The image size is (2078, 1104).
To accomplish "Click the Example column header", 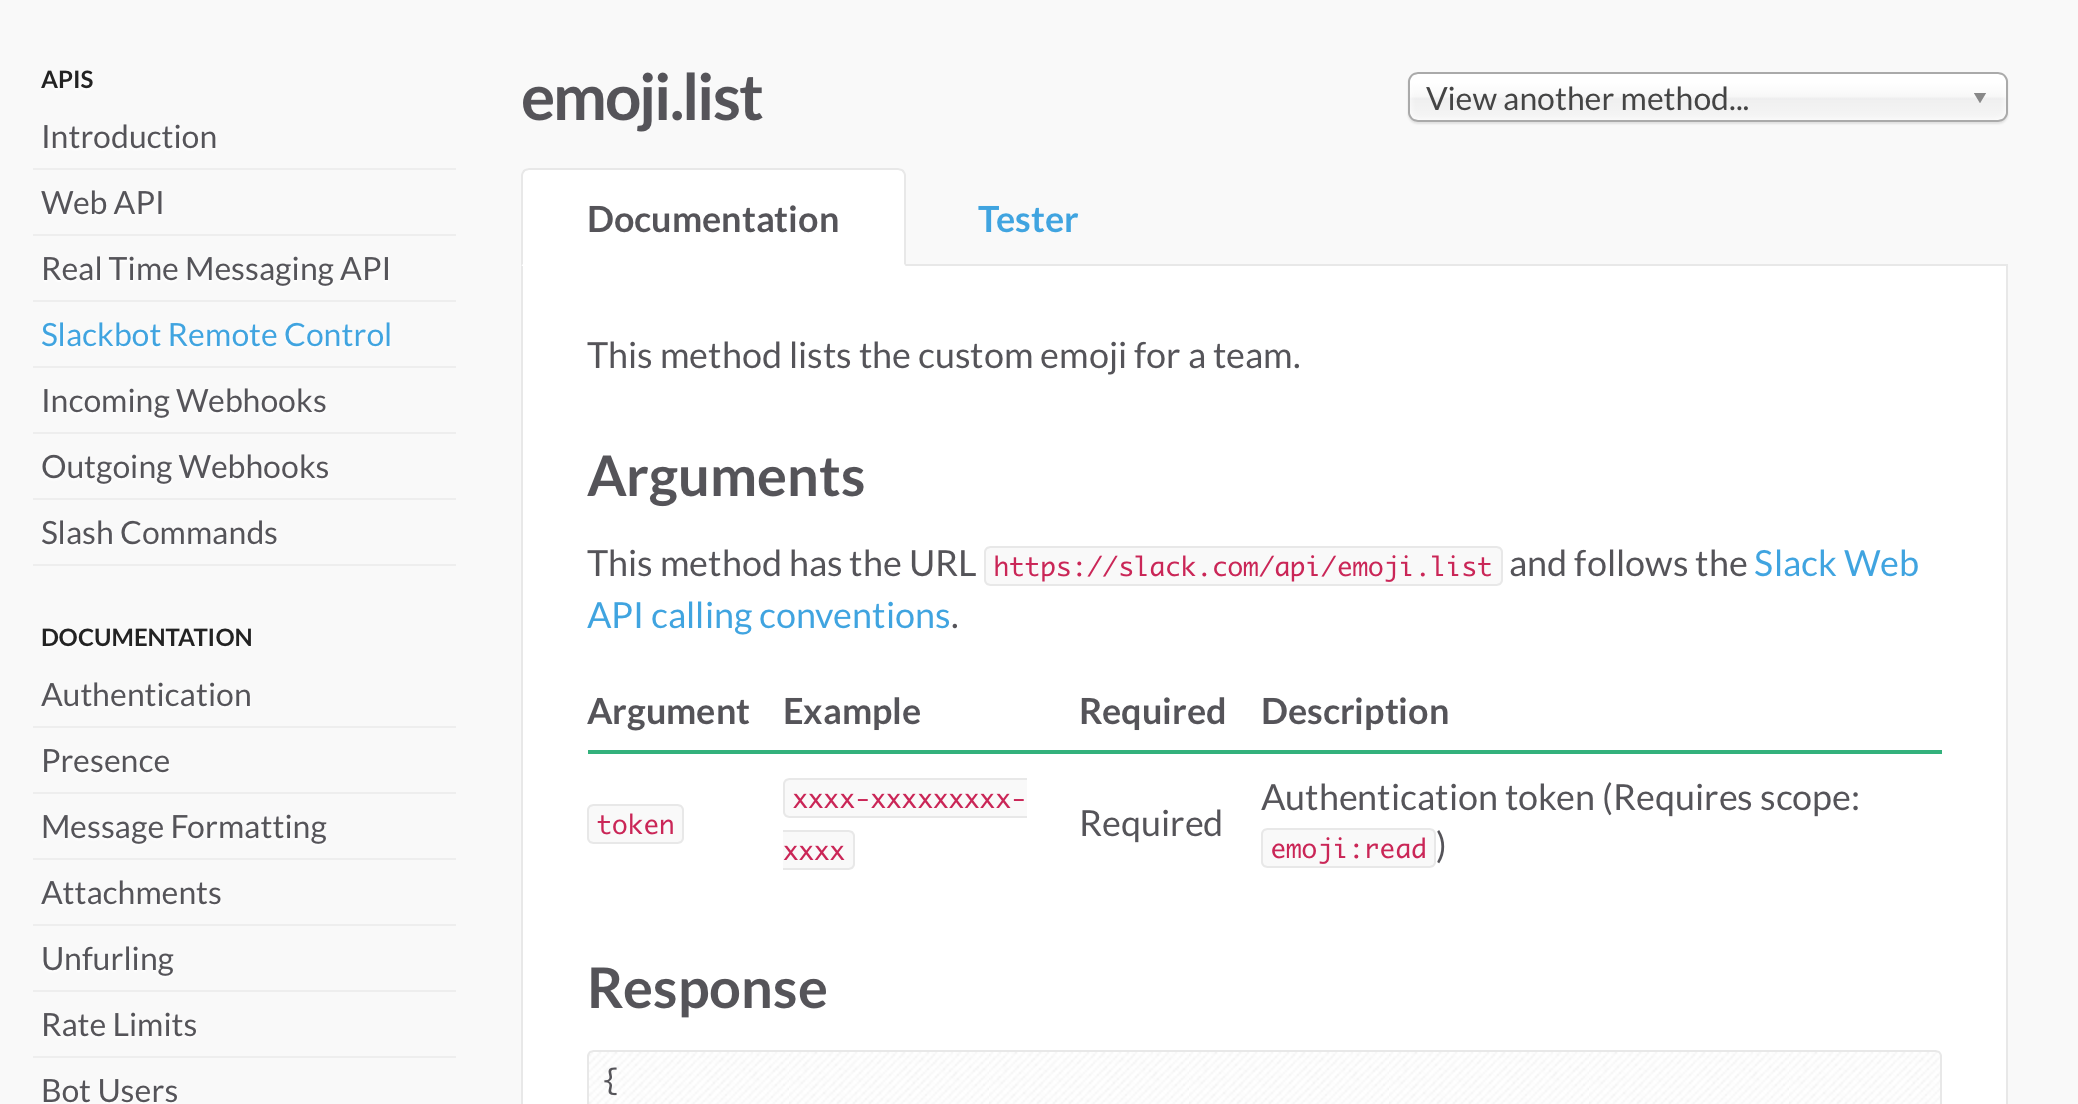I will click(852, 711).
